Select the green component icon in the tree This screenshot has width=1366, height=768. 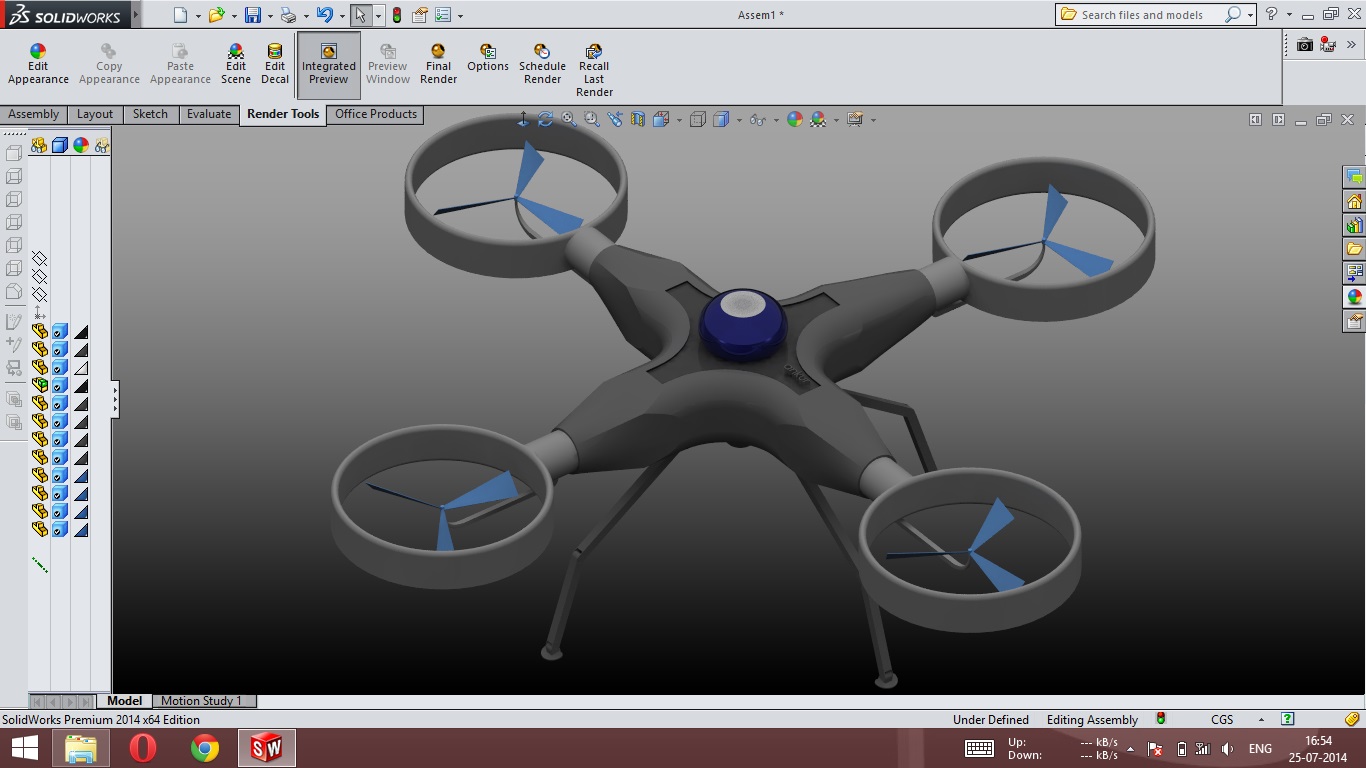[39, 385]
